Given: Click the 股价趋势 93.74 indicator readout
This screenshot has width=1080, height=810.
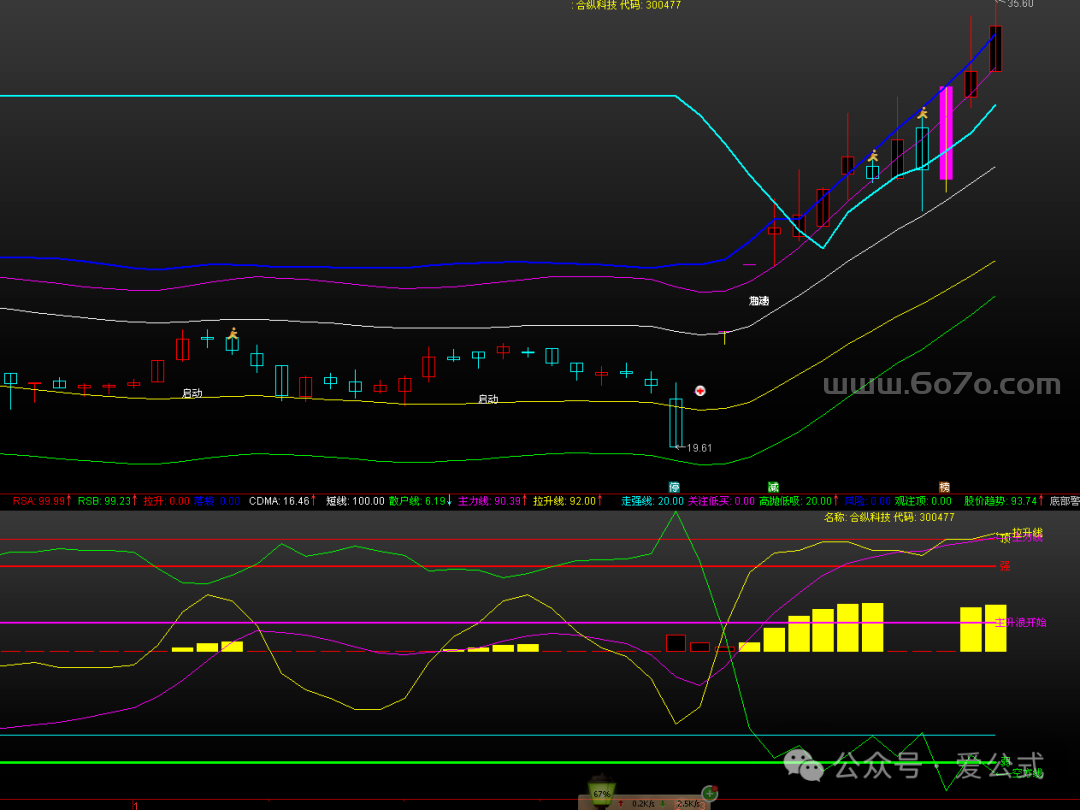Looking at the screenshot, I should coord(999,501).
